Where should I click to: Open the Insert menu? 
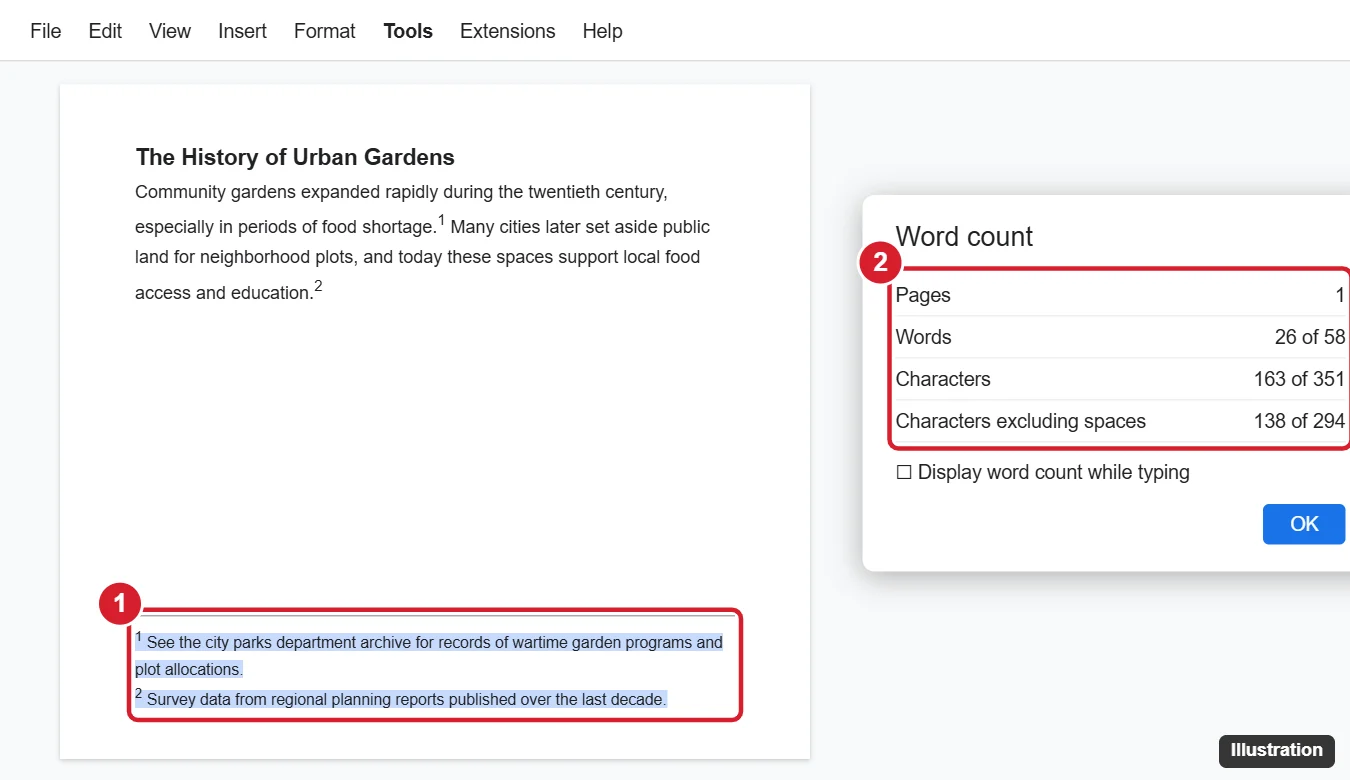pos(242,31)
